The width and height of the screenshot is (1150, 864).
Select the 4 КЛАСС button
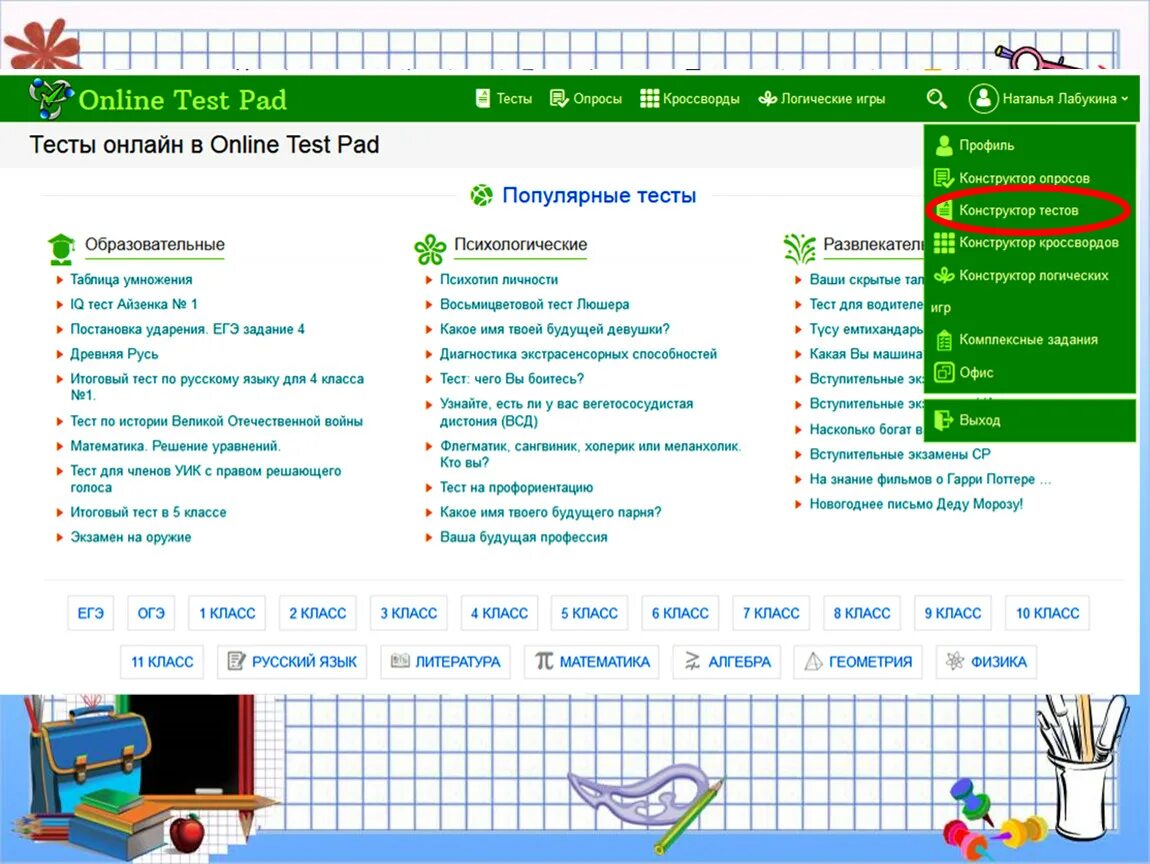499,613
